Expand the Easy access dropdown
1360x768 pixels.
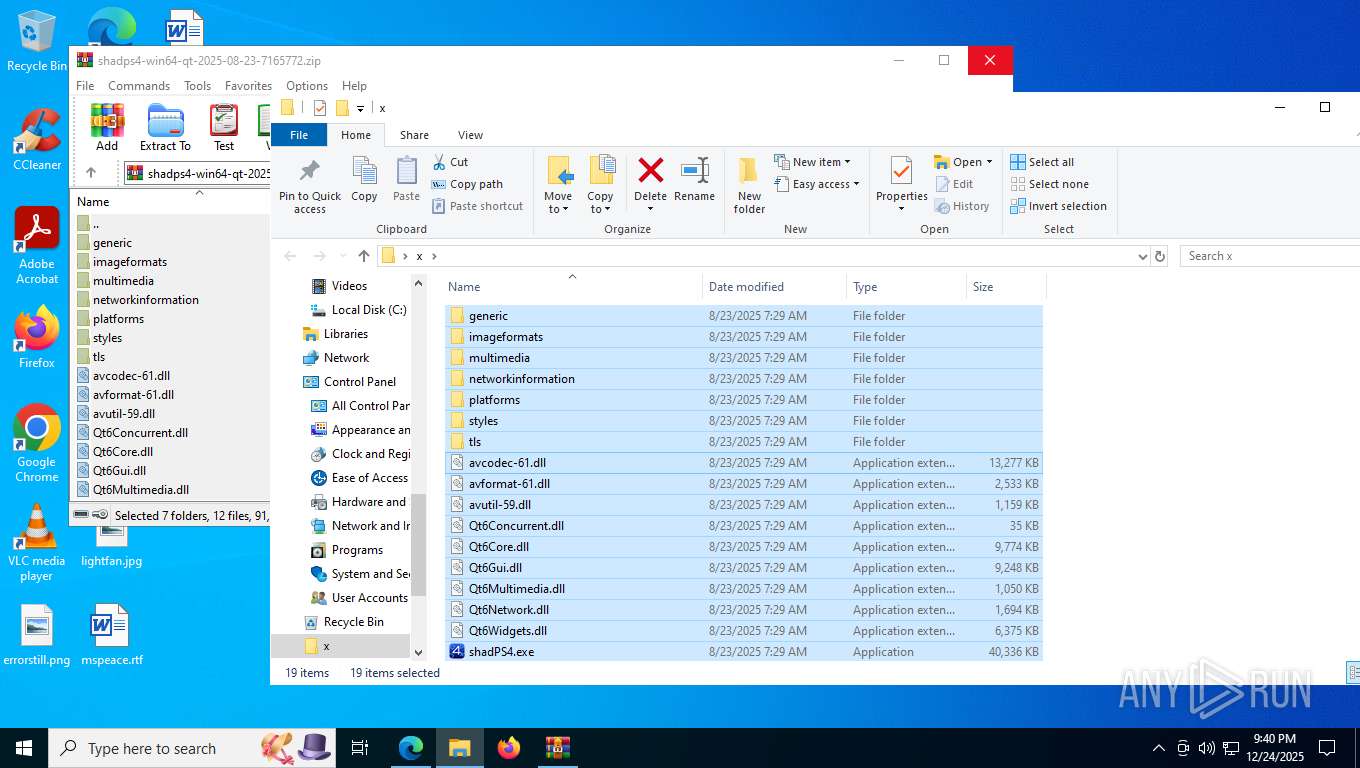click(856, 184)
